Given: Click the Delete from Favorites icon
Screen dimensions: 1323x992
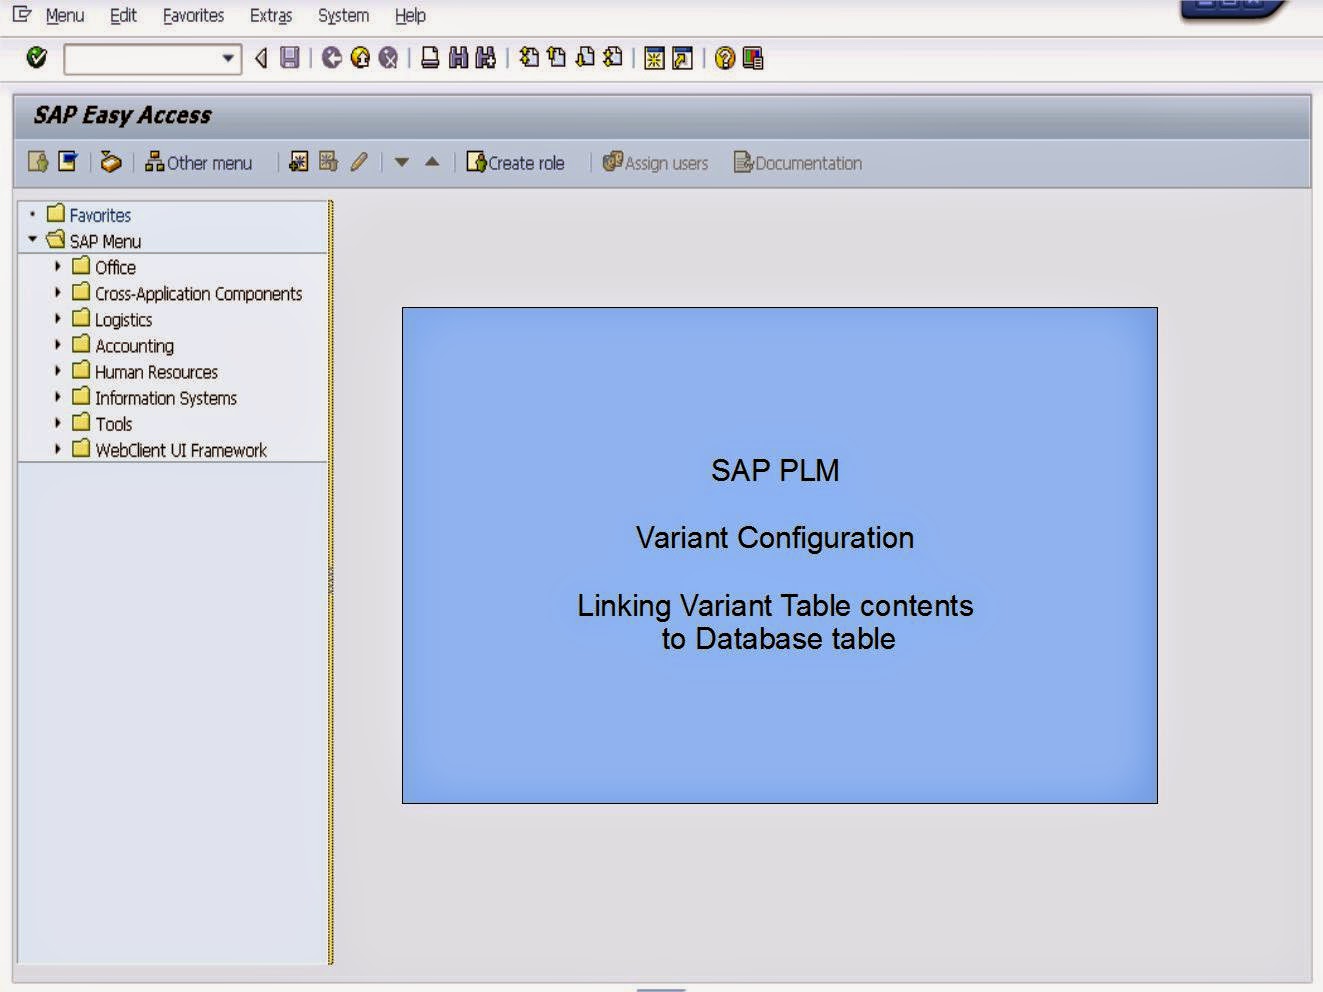Looking at the screenshot, I should [327, 161].
